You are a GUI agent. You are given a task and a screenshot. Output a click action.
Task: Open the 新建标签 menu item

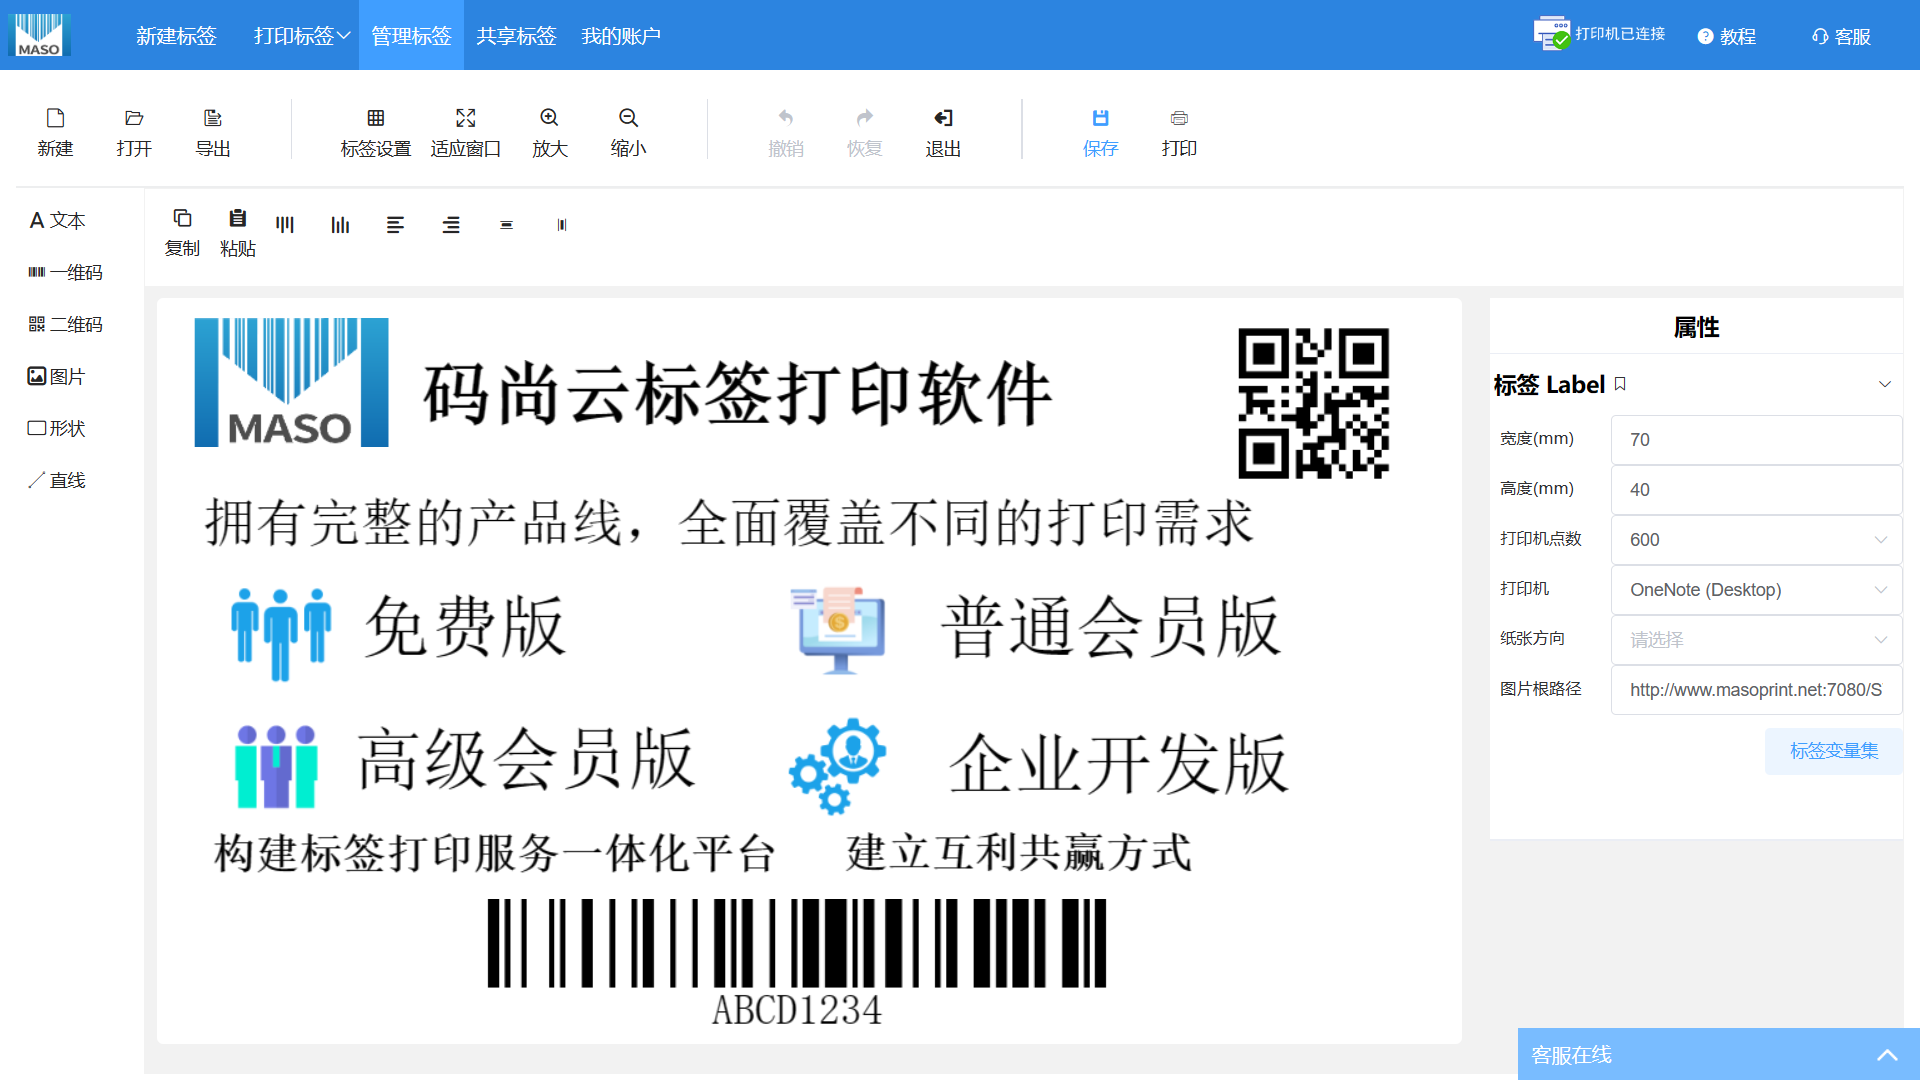coord(176,36)
